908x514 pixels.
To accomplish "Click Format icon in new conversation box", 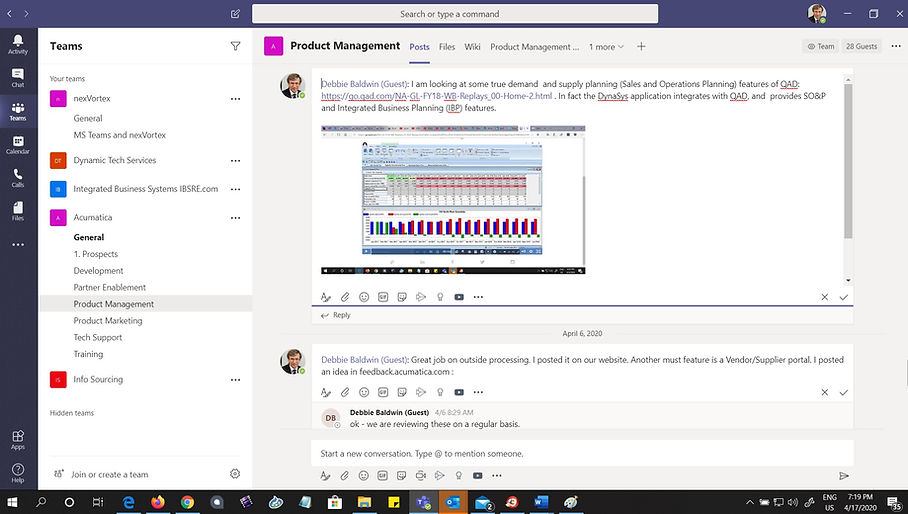I will click(x=325, y=475).
